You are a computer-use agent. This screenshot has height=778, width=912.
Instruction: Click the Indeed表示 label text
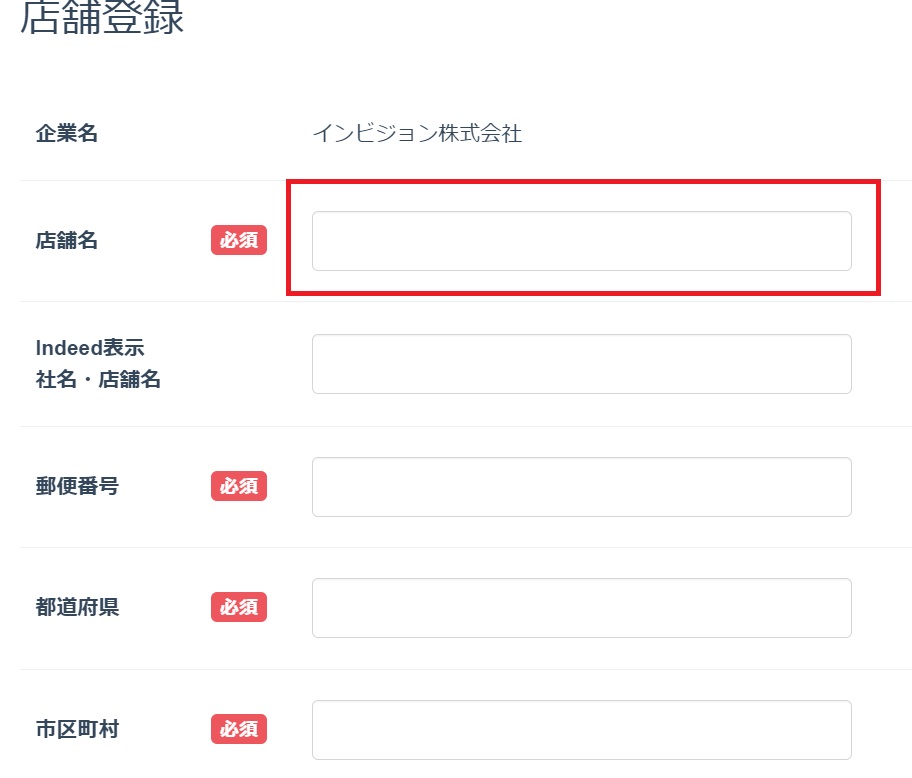(x=90, y=348)
